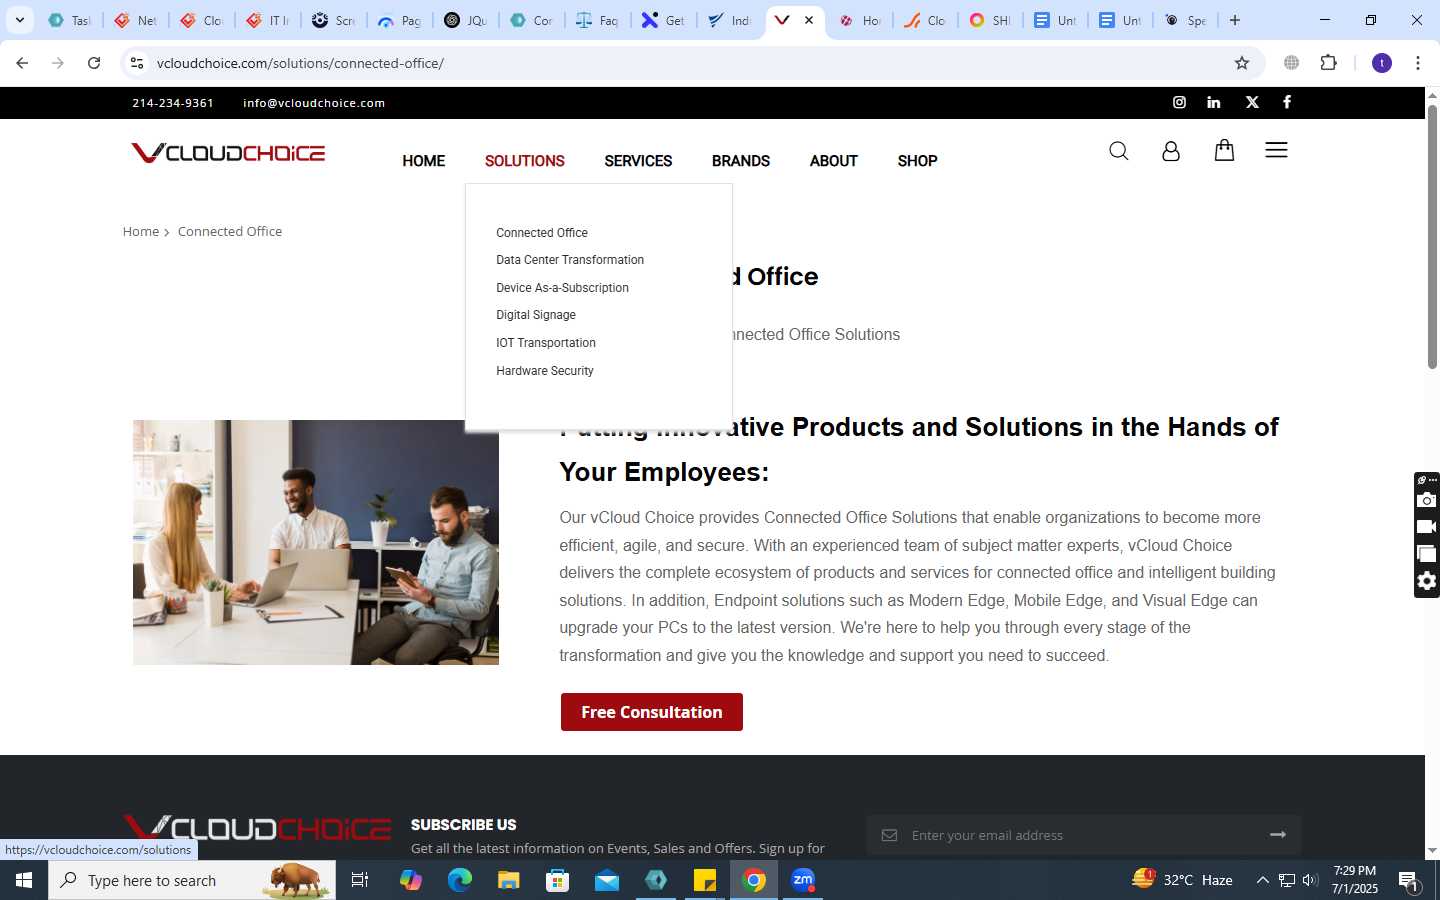Close the active vCloudChoice tab
Viewport: 1440px width, 900px height.
click(x=809, y=20)
